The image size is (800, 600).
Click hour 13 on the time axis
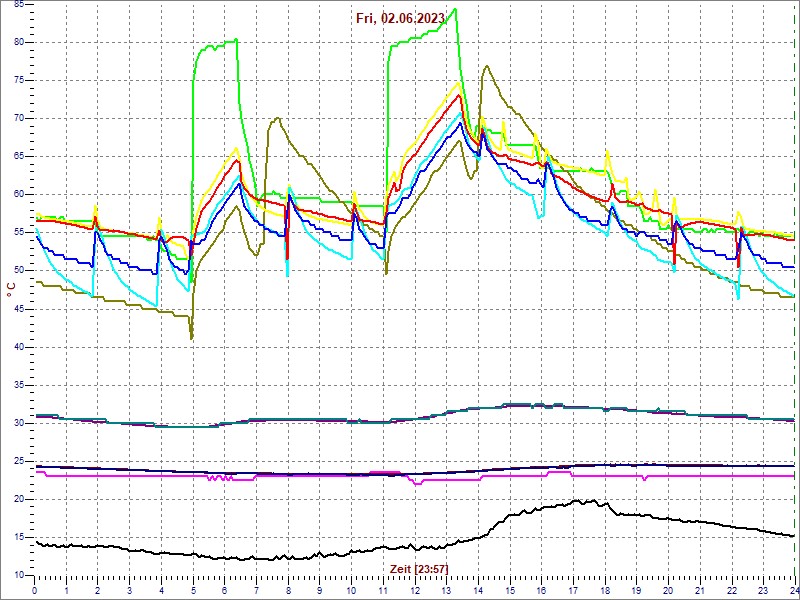pyautogui.click(x=446, y=589)
